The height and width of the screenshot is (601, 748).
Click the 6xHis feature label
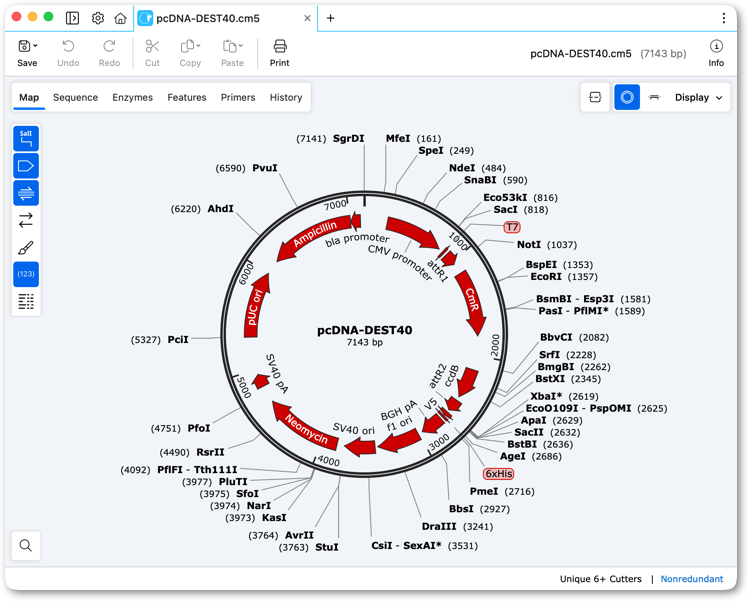pyautogui.click(x=499, y=474)
